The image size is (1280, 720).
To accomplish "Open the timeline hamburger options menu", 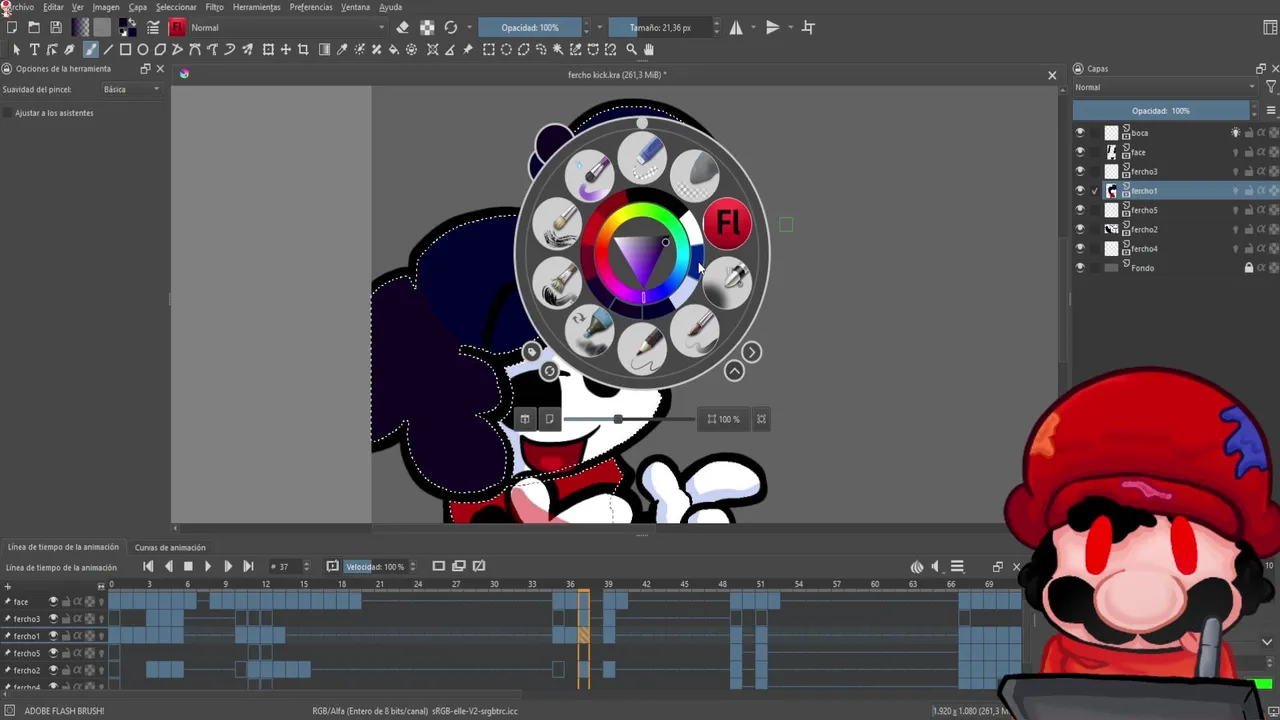I will (x=957, y=567).
